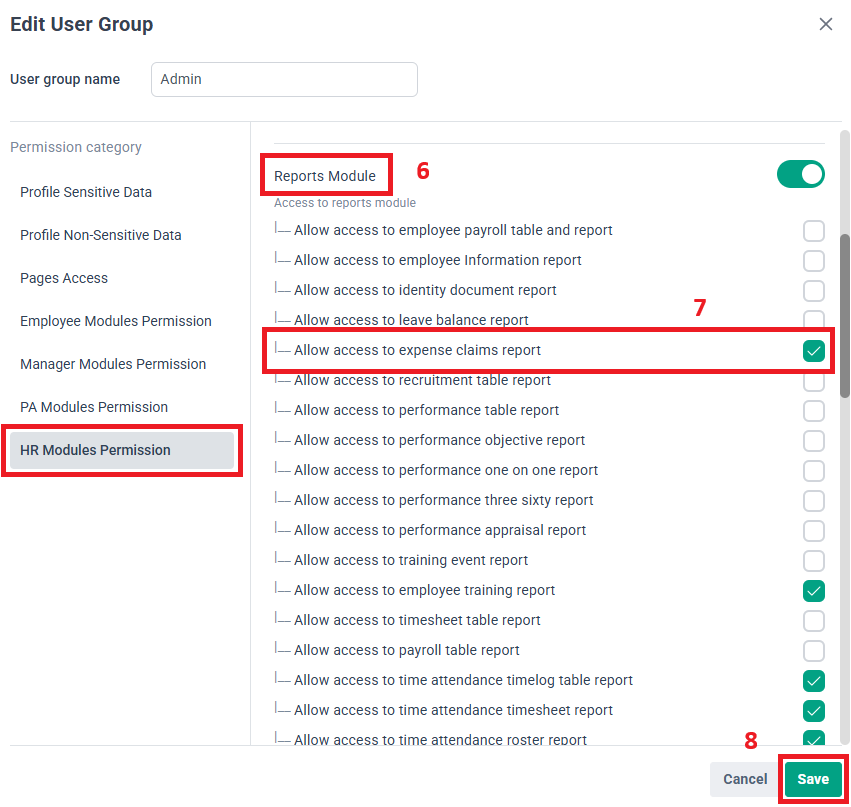Go to Manager Modules Permission category
Screen dimensions: 851x807
coord(113,364)
